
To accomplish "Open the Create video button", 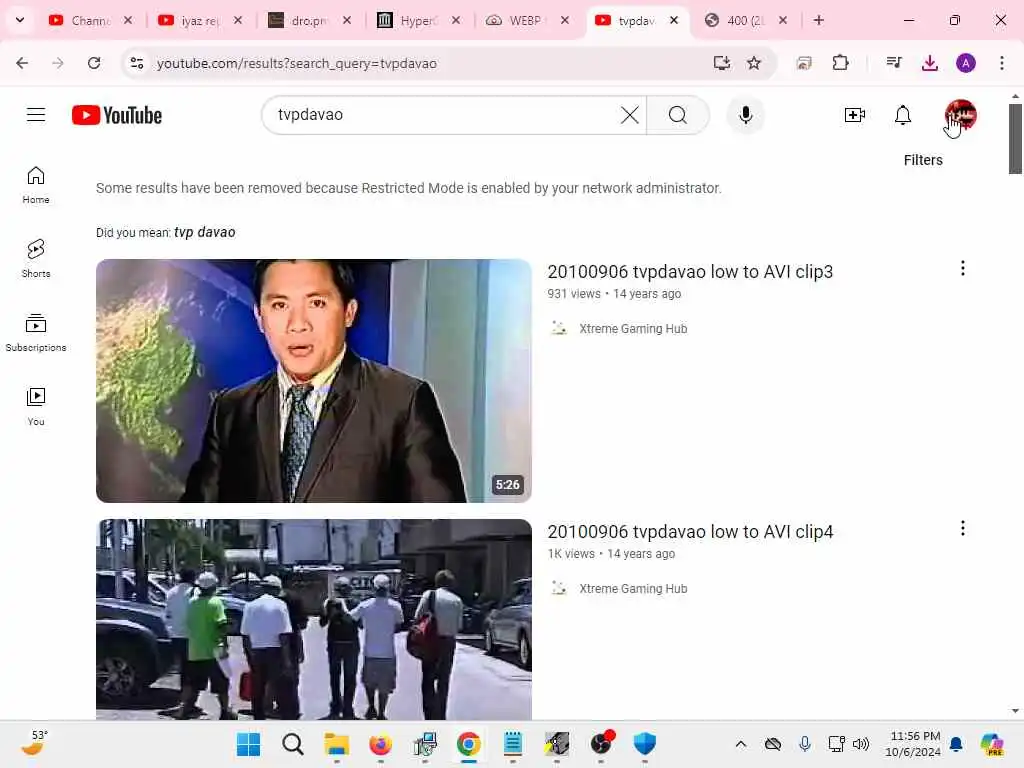I will click(854, 115).
